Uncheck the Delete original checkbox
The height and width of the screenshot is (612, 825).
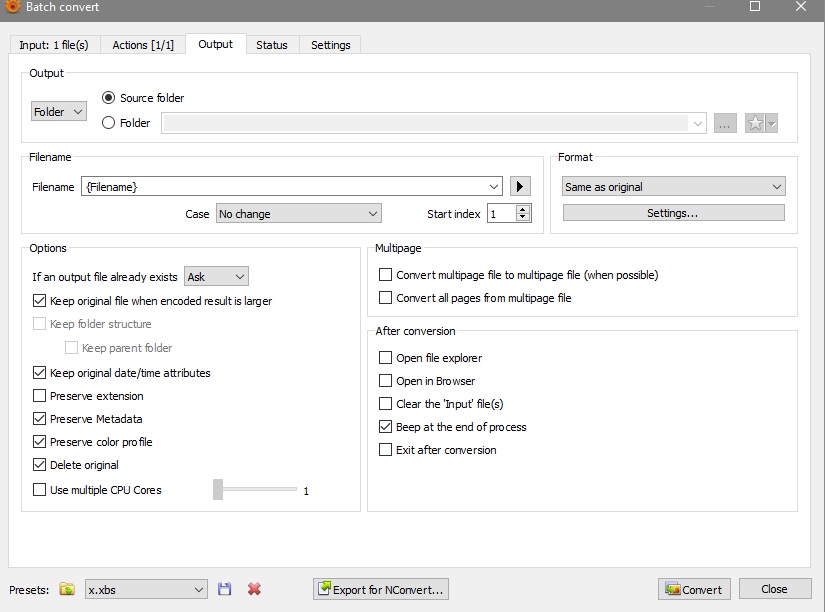(40, 465)
